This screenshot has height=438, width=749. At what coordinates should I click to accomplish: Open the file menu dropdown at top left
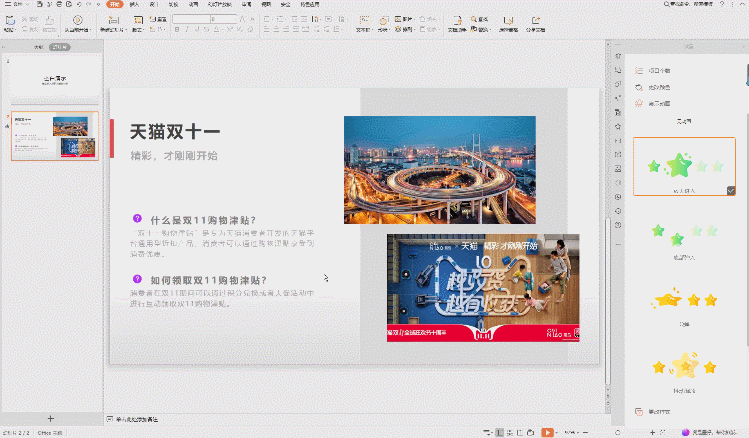coord(17,5)
